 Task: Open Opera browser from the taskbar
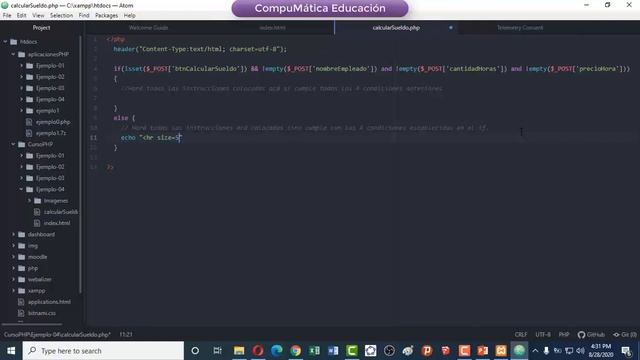[x=258, y=351]
